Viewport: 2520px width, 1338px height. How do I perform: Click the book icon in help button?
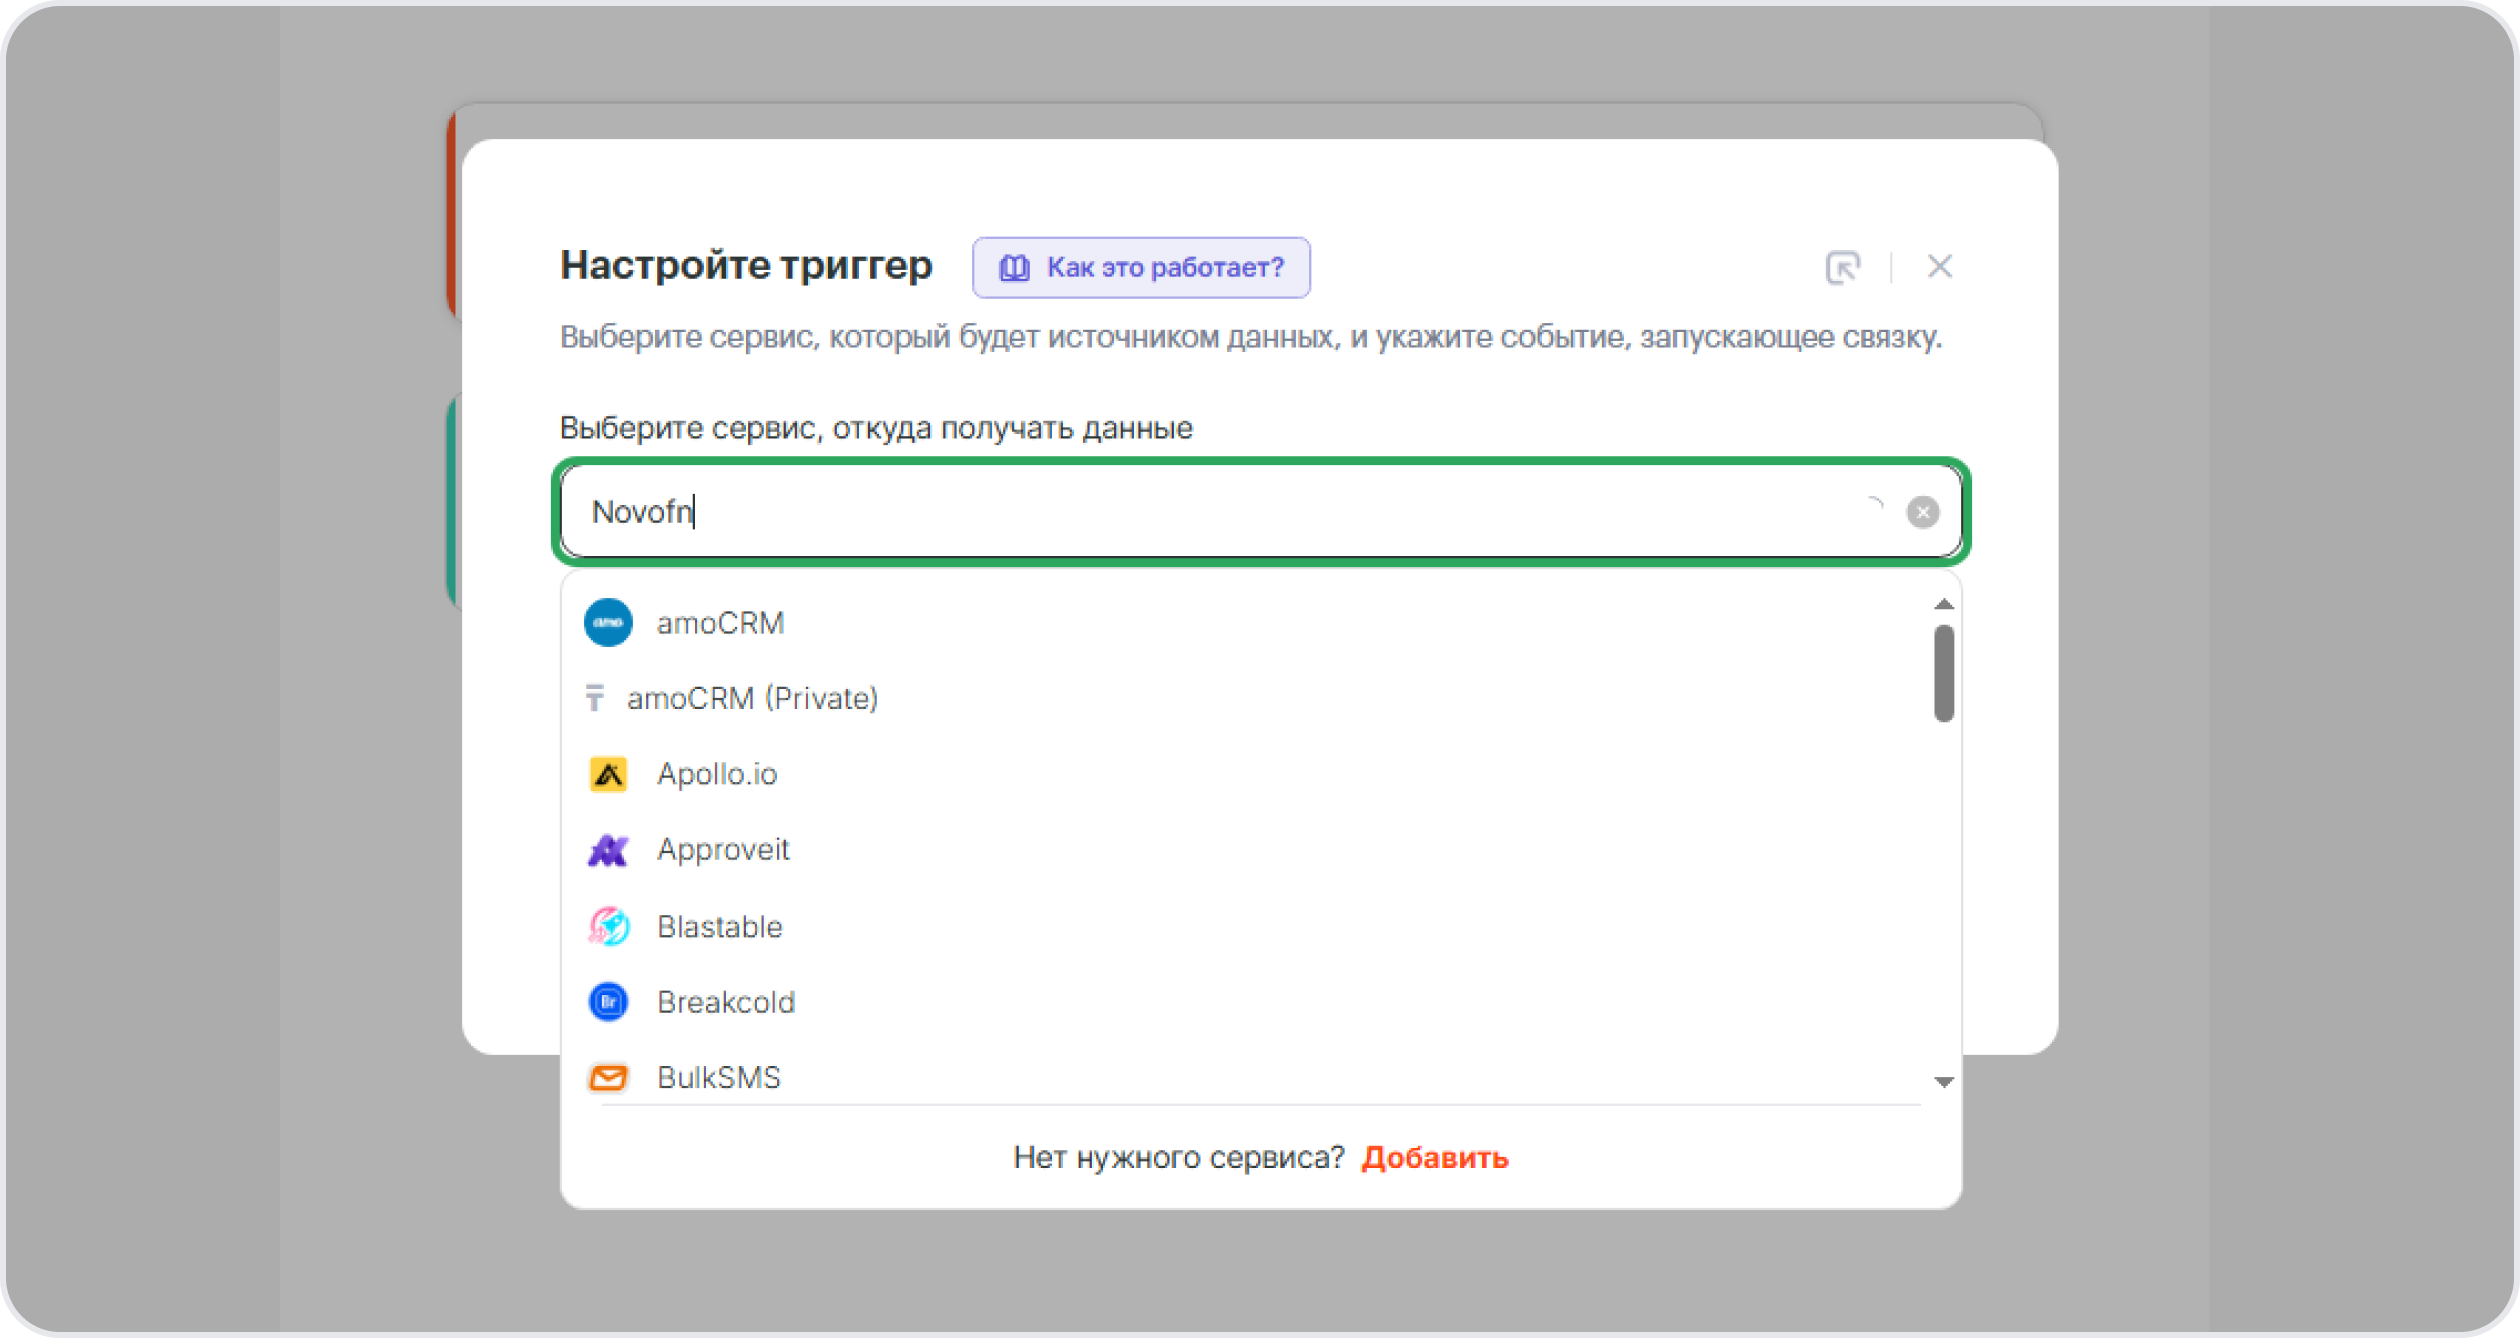tap(1014, 268)
